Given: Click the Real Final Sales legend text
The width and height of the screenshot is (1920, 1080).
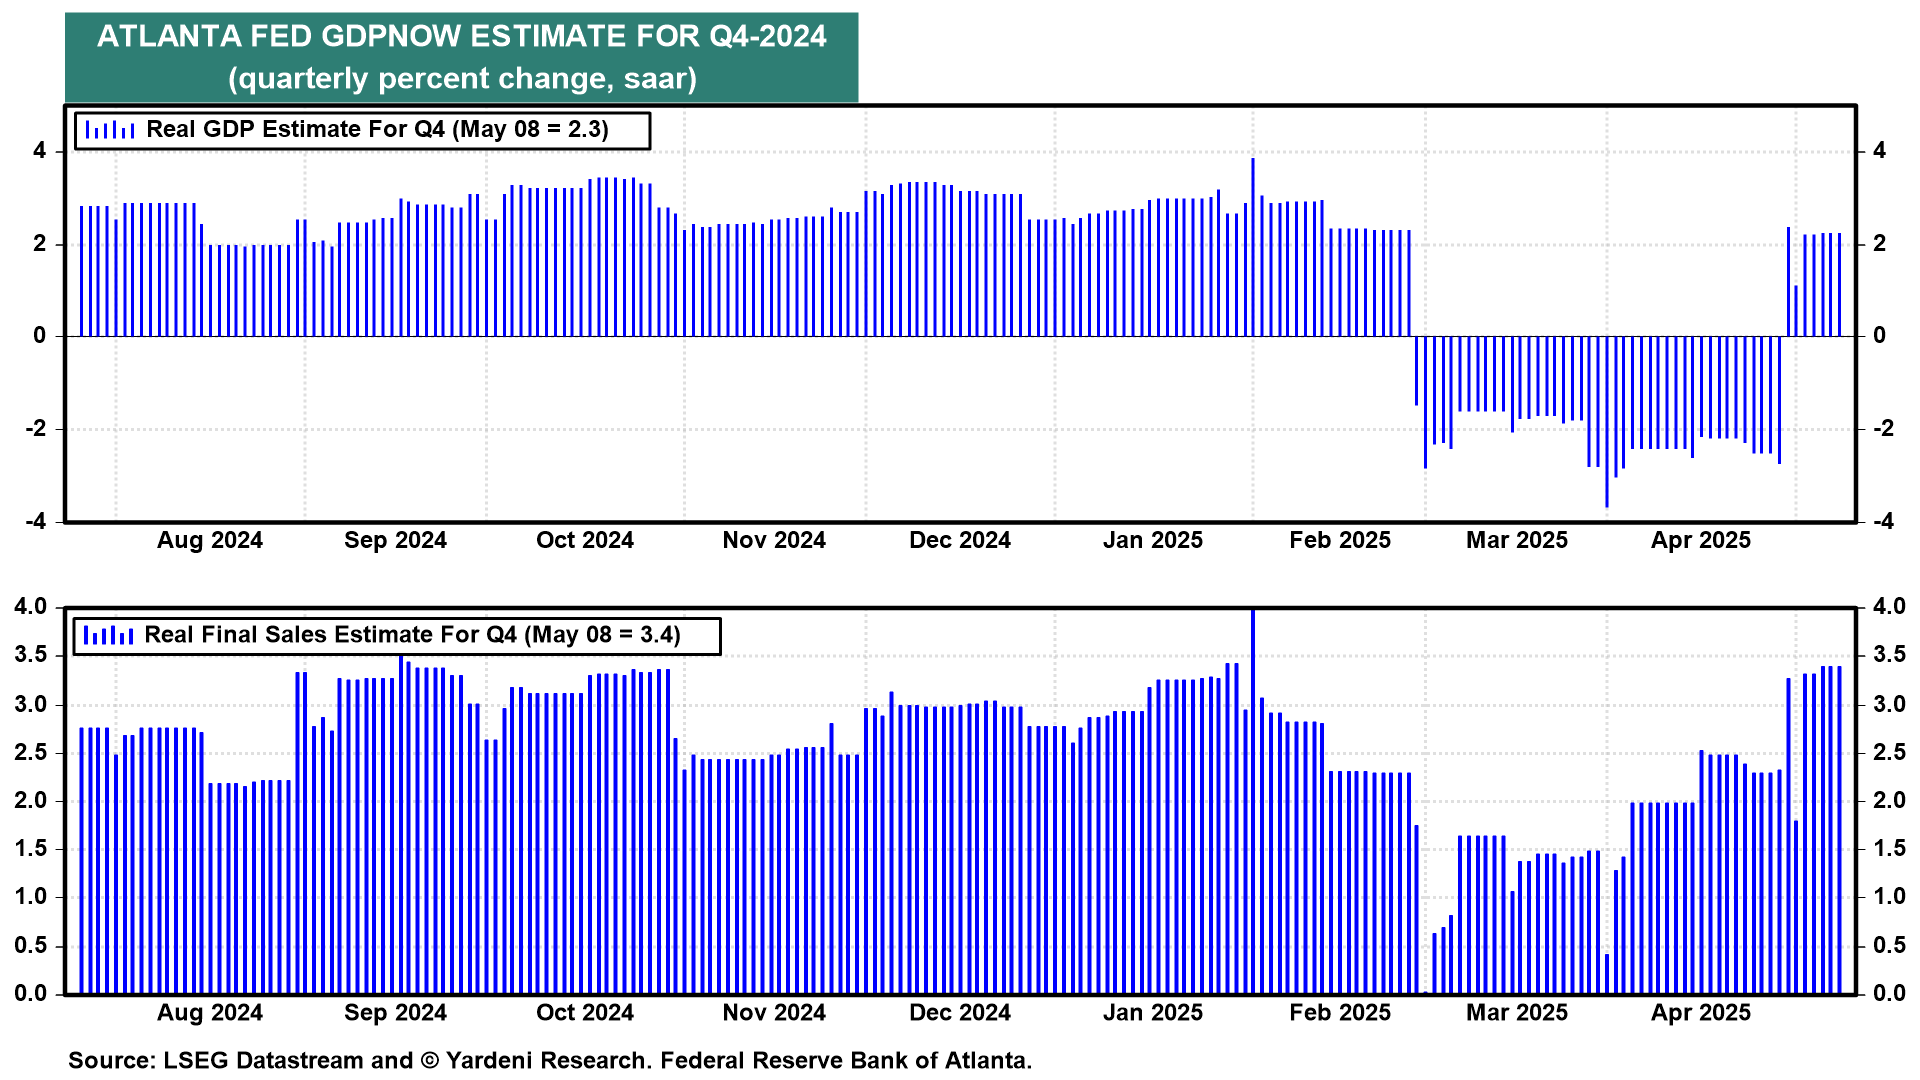Looking at the screenshot, I should 412,635.
